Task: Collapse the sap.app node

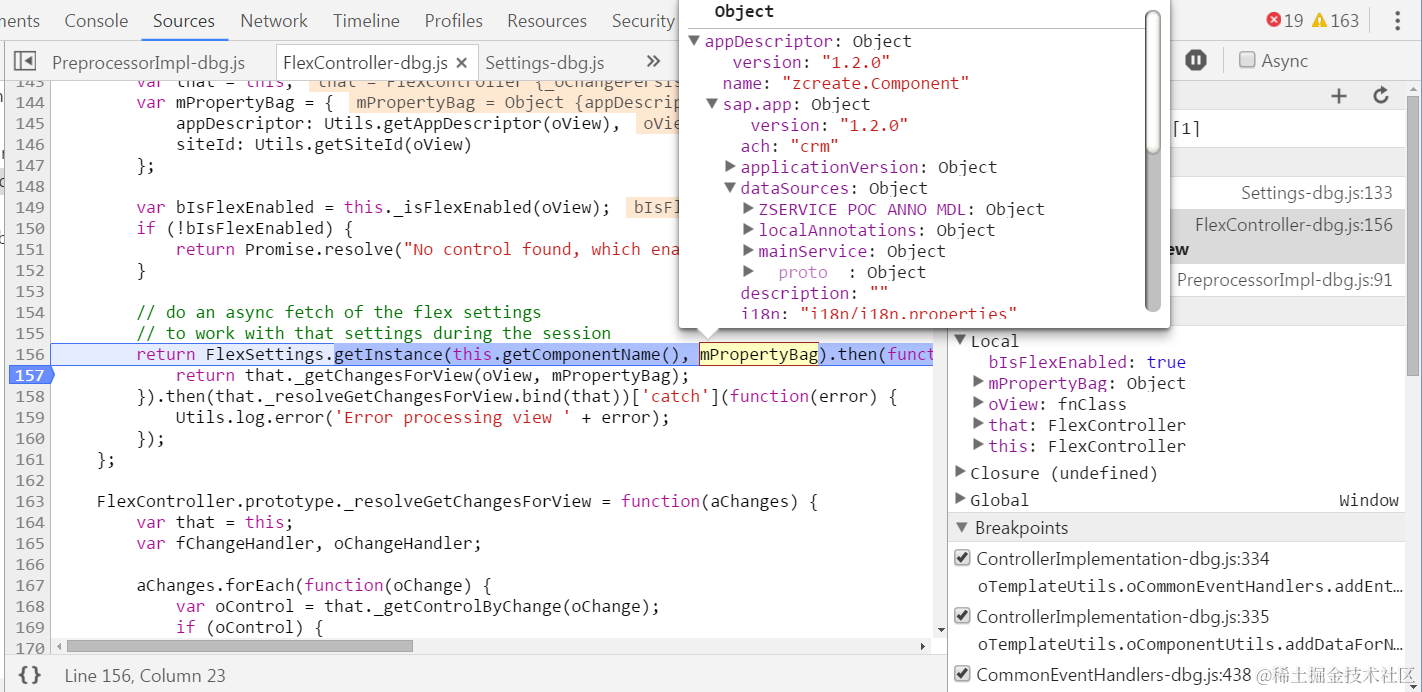Action: click(712, 104)
